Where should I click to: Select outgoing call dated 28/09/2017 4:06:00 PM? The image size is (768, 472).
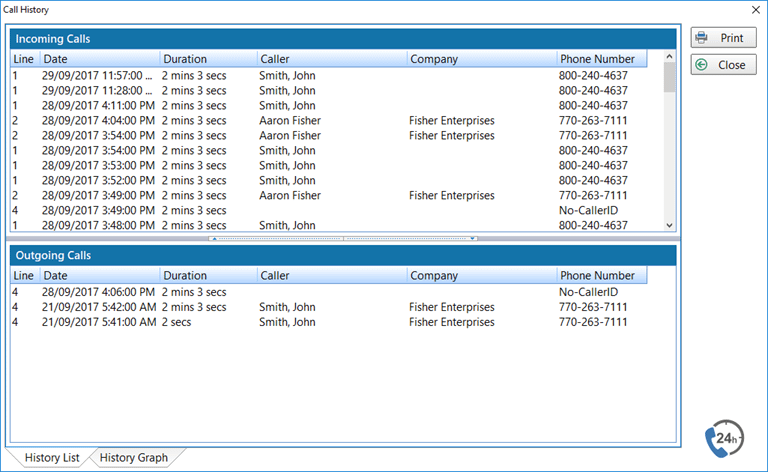329,292
